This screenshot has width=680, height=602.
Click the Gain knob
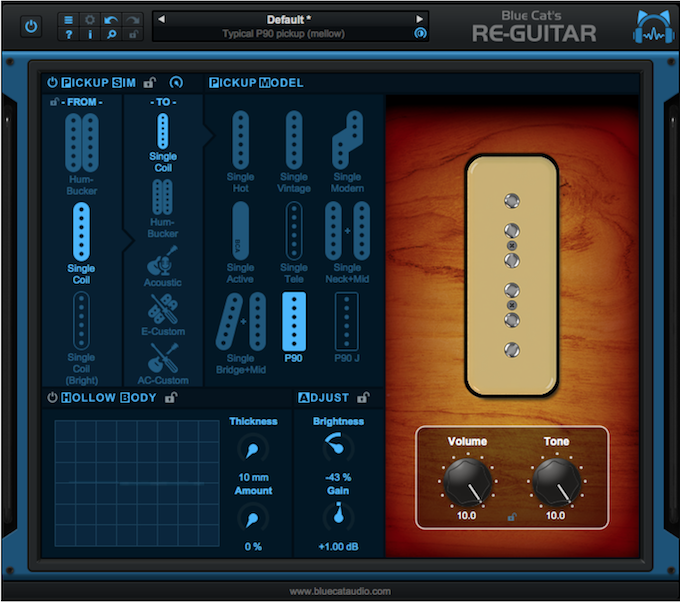click(x=338, y=516)
